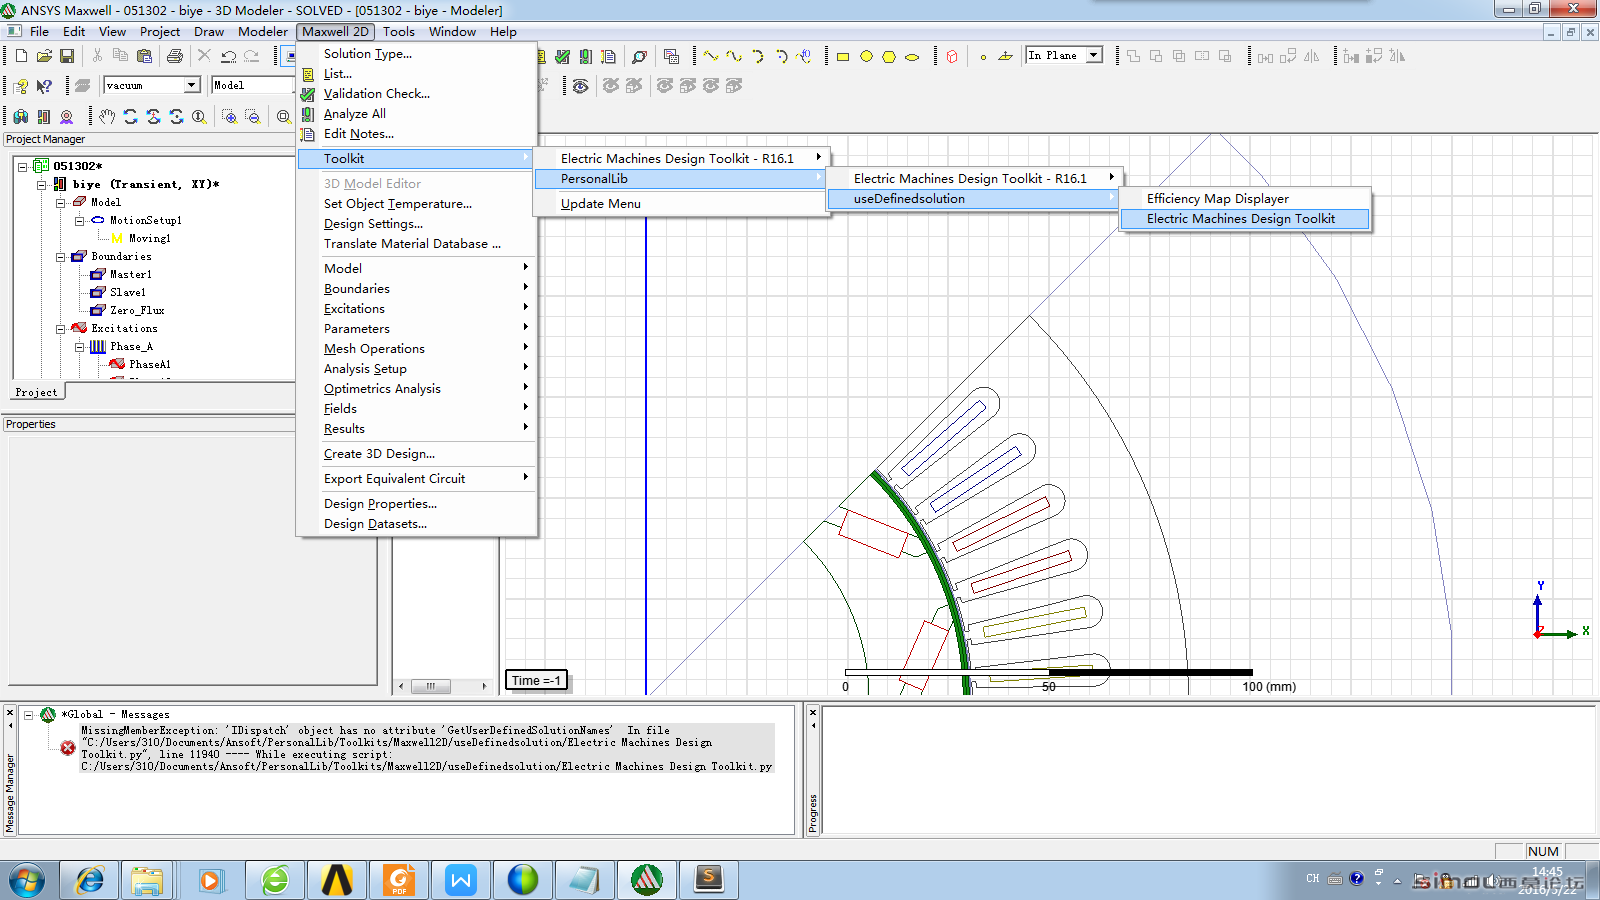Click the New project toolbar icon
1600x900 pixels.
[21, 57]
